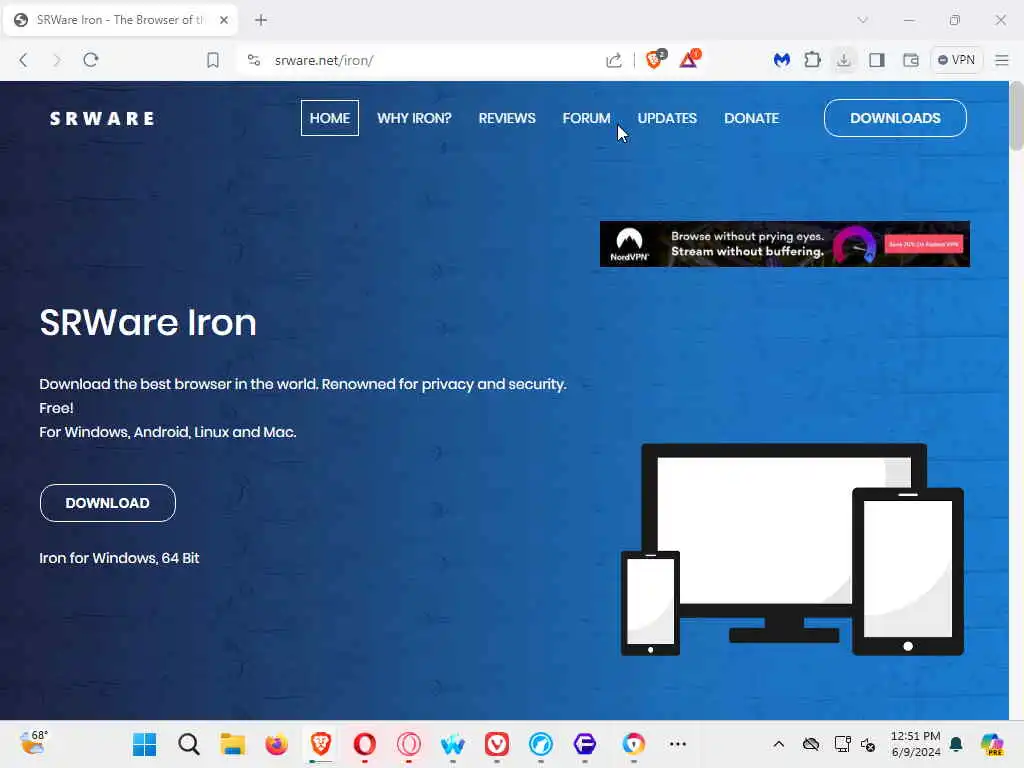Open the weather widget showing 68°

(33, 743)
